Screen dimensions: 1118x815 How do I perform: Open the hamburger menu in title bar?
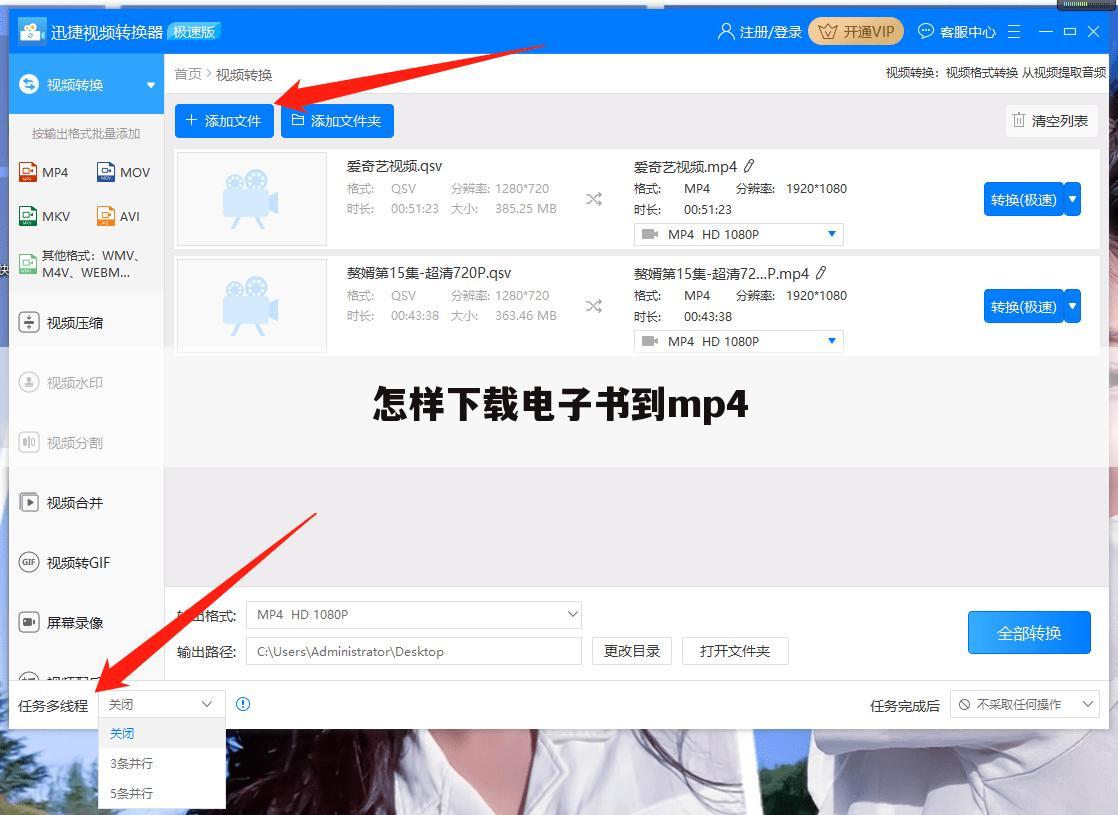pos(1014,31)
